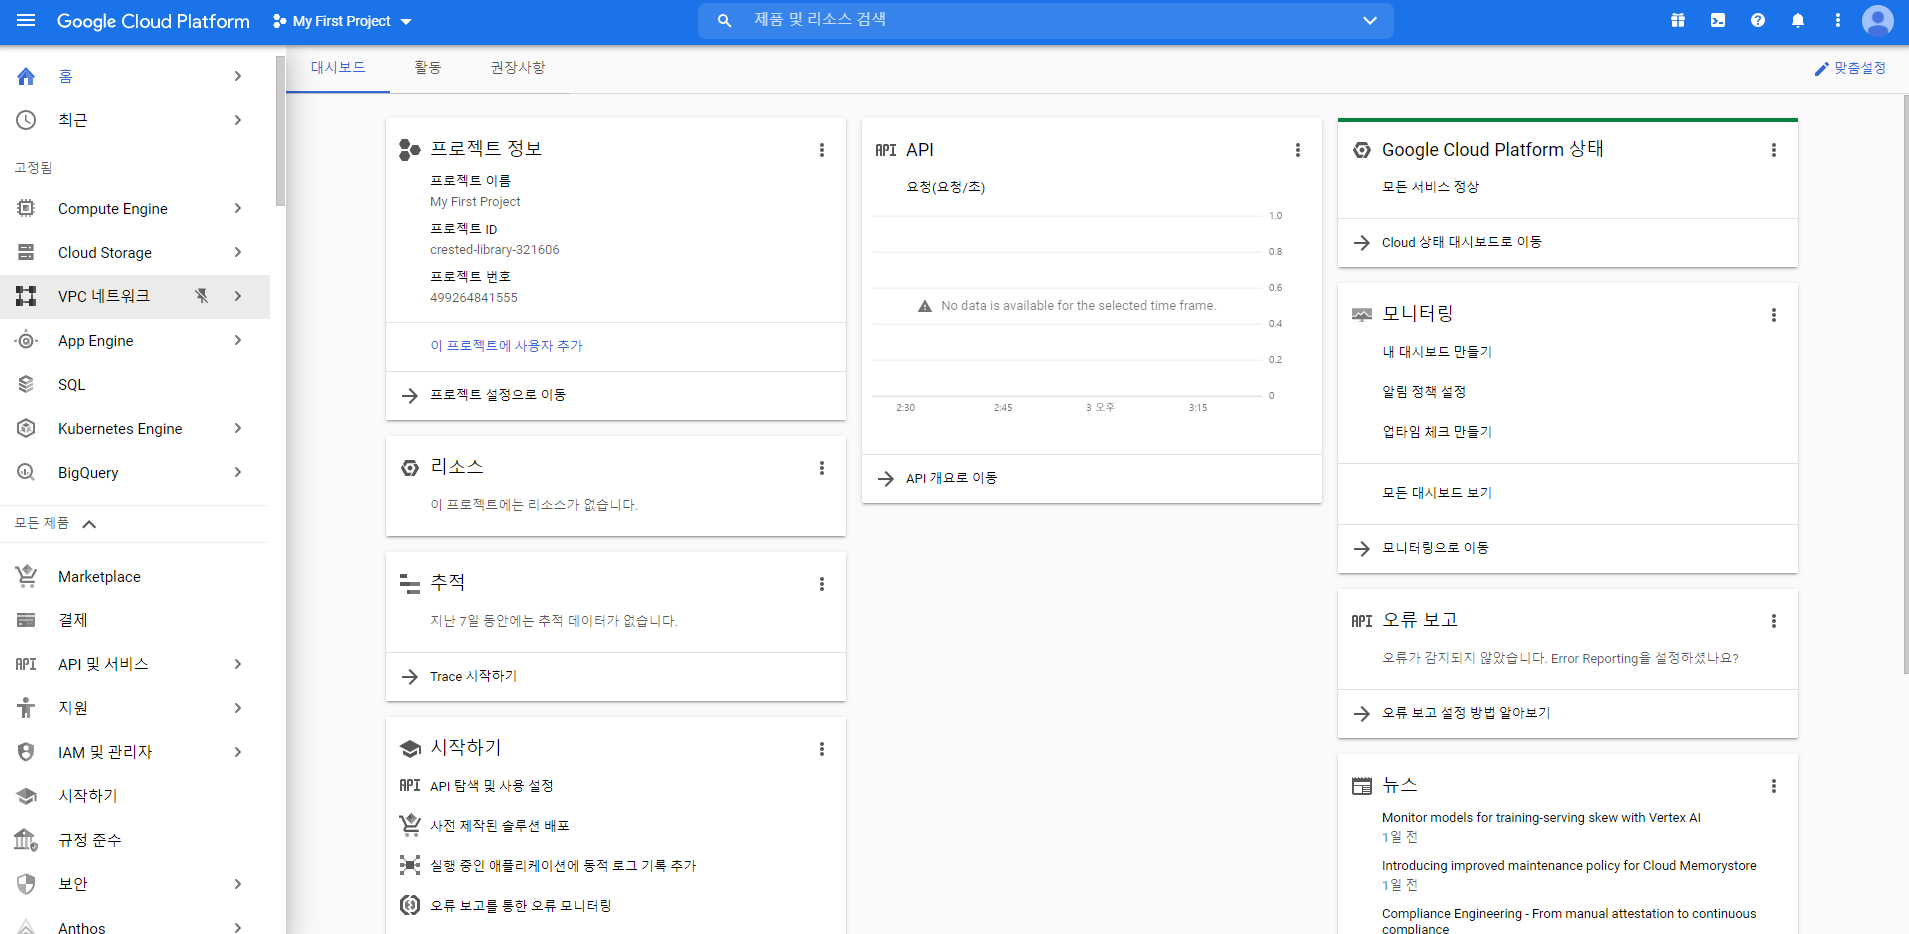Click API 탐색 및 사용 설정
Screen dimensions: 1909x934
coord(492,786)
